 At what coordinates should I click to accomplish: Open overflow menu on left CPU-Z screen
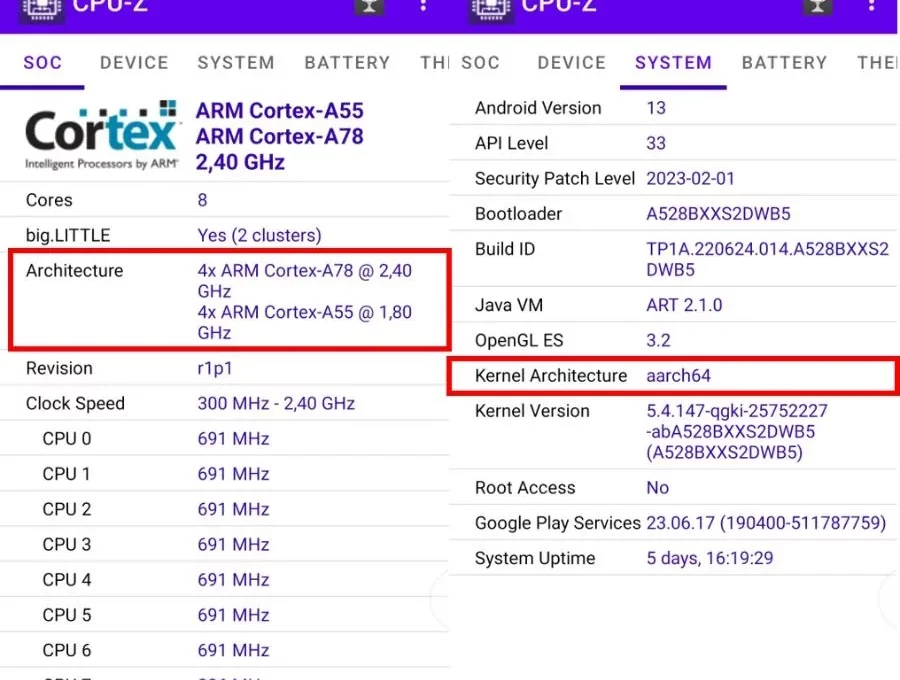[423, 6]
